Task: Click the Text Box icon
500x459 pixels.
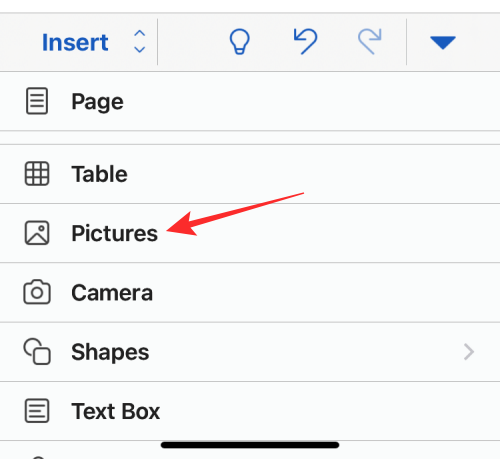Action: tap(37, 411)
